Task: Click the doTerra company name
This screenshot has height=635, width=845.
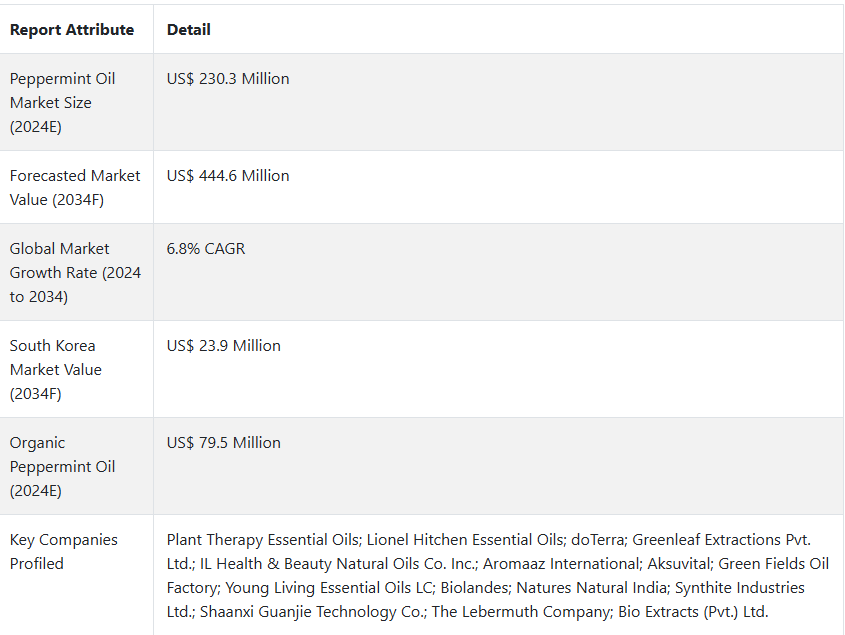Action: tap(597, 540)
